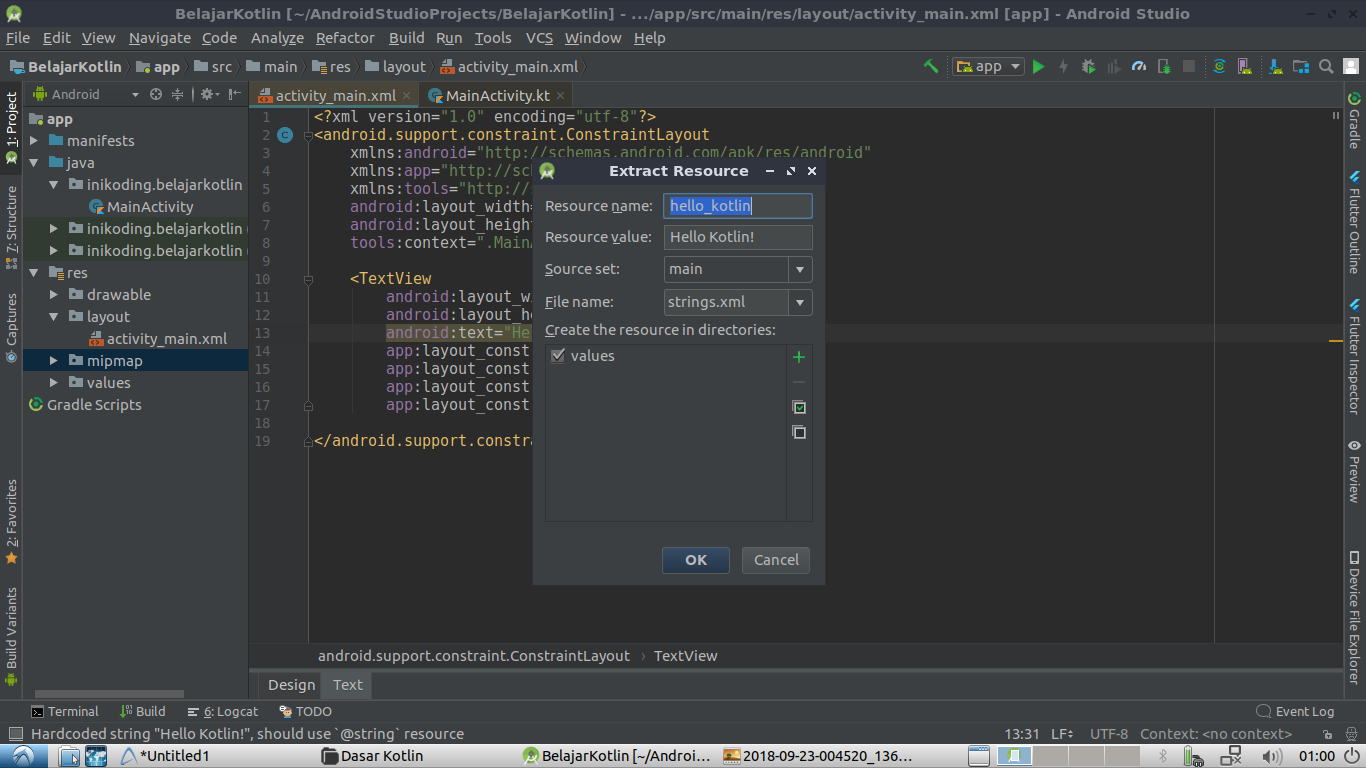Expand the manifests folder
The image size is (1366, 768).
click(34, 141)
